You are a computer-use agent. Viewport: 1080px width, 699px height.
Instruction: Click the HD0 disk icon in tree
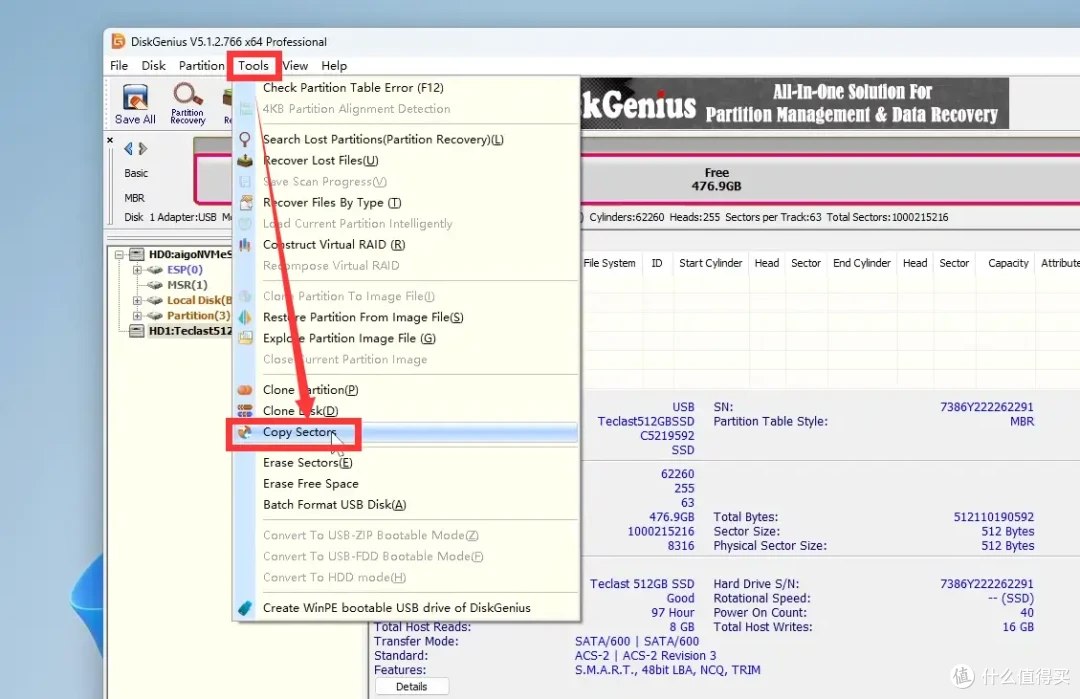point(137,254)
